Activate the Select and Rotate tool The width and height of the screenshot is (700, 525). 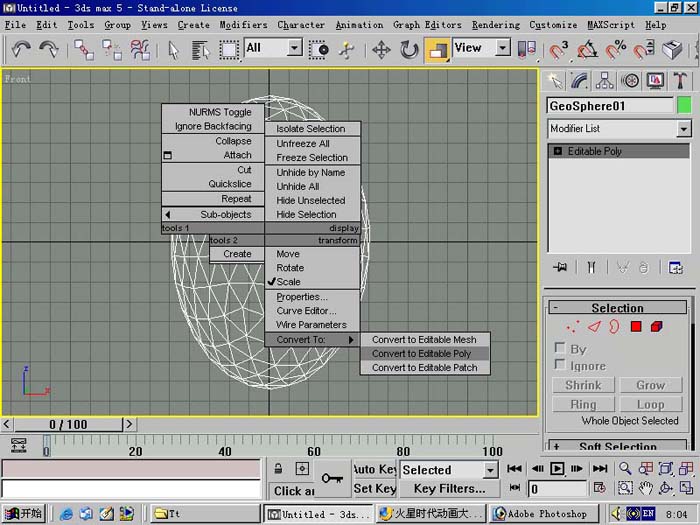point(409,50)
